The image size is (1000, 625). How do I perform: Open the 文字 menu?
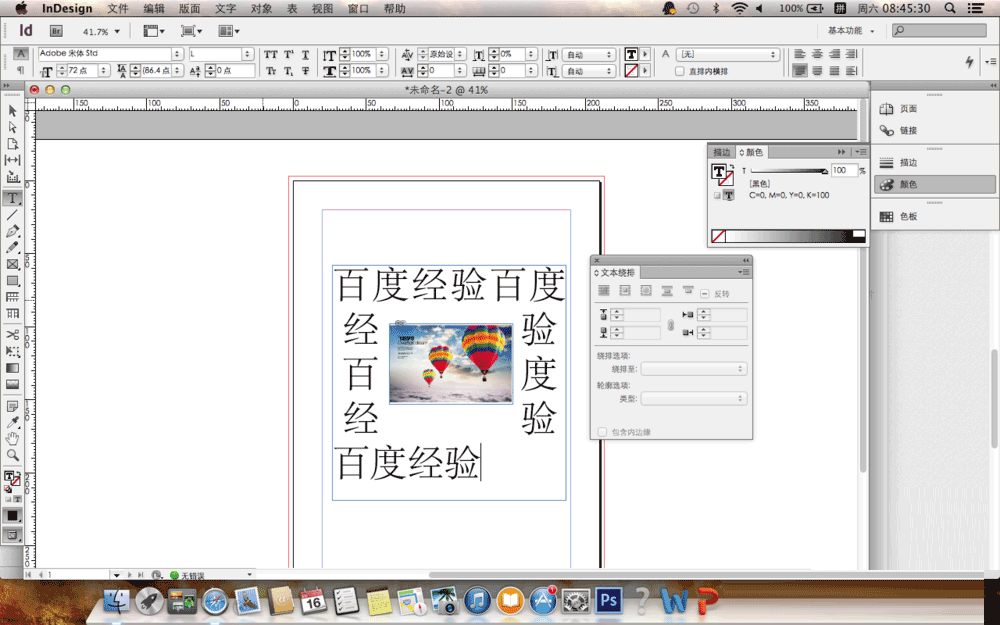point(226,8)
